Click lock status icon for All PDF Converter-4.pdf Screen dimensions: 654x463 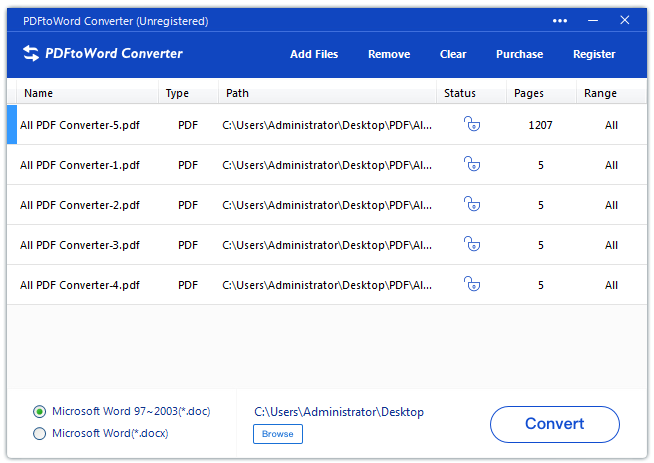tap(472, 284)
